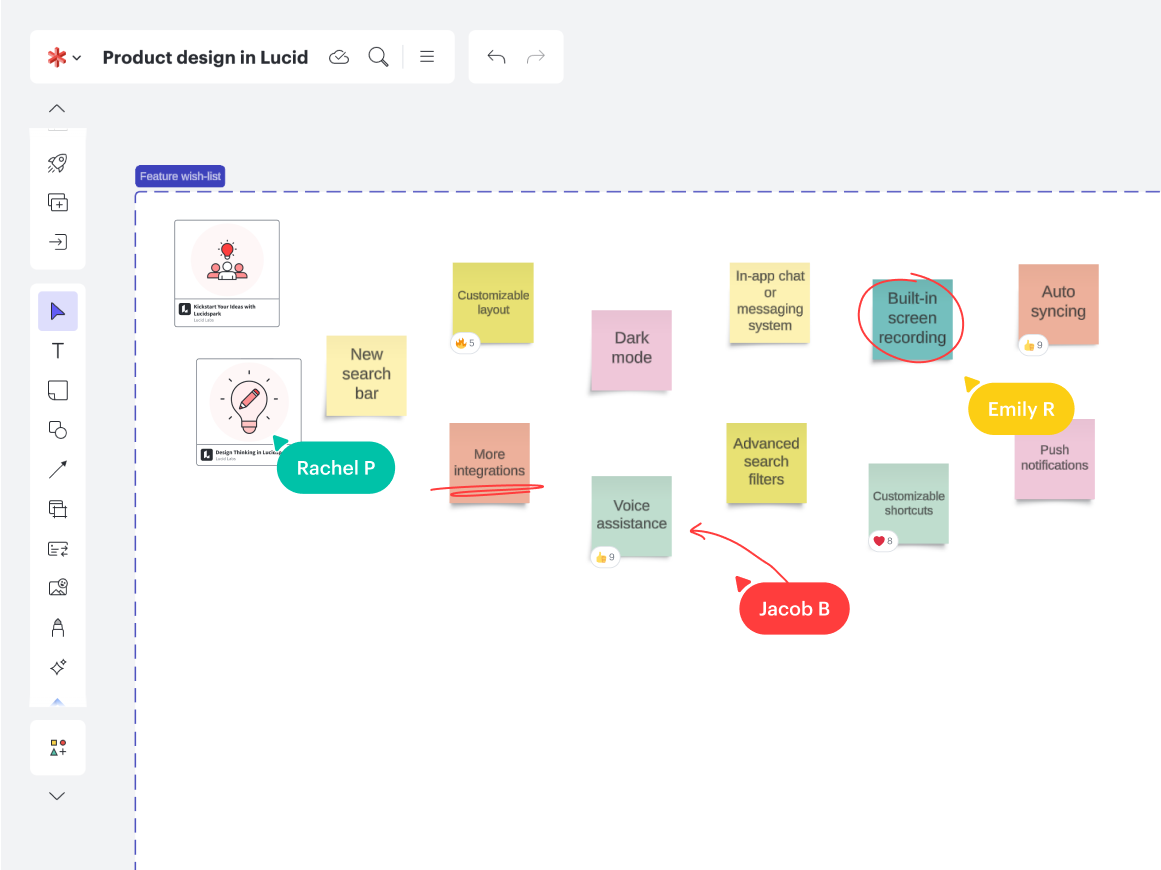Expand toolbar with the bottom down chevron
This screenshot has height=870, width=1161.
(x=58, y=797)
